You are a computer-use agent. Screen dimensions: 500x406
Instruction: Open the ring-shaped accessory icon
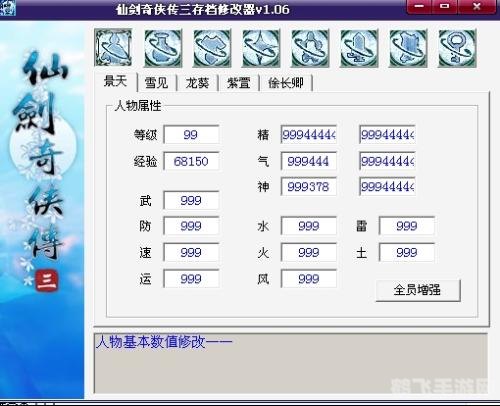(457, 48)
